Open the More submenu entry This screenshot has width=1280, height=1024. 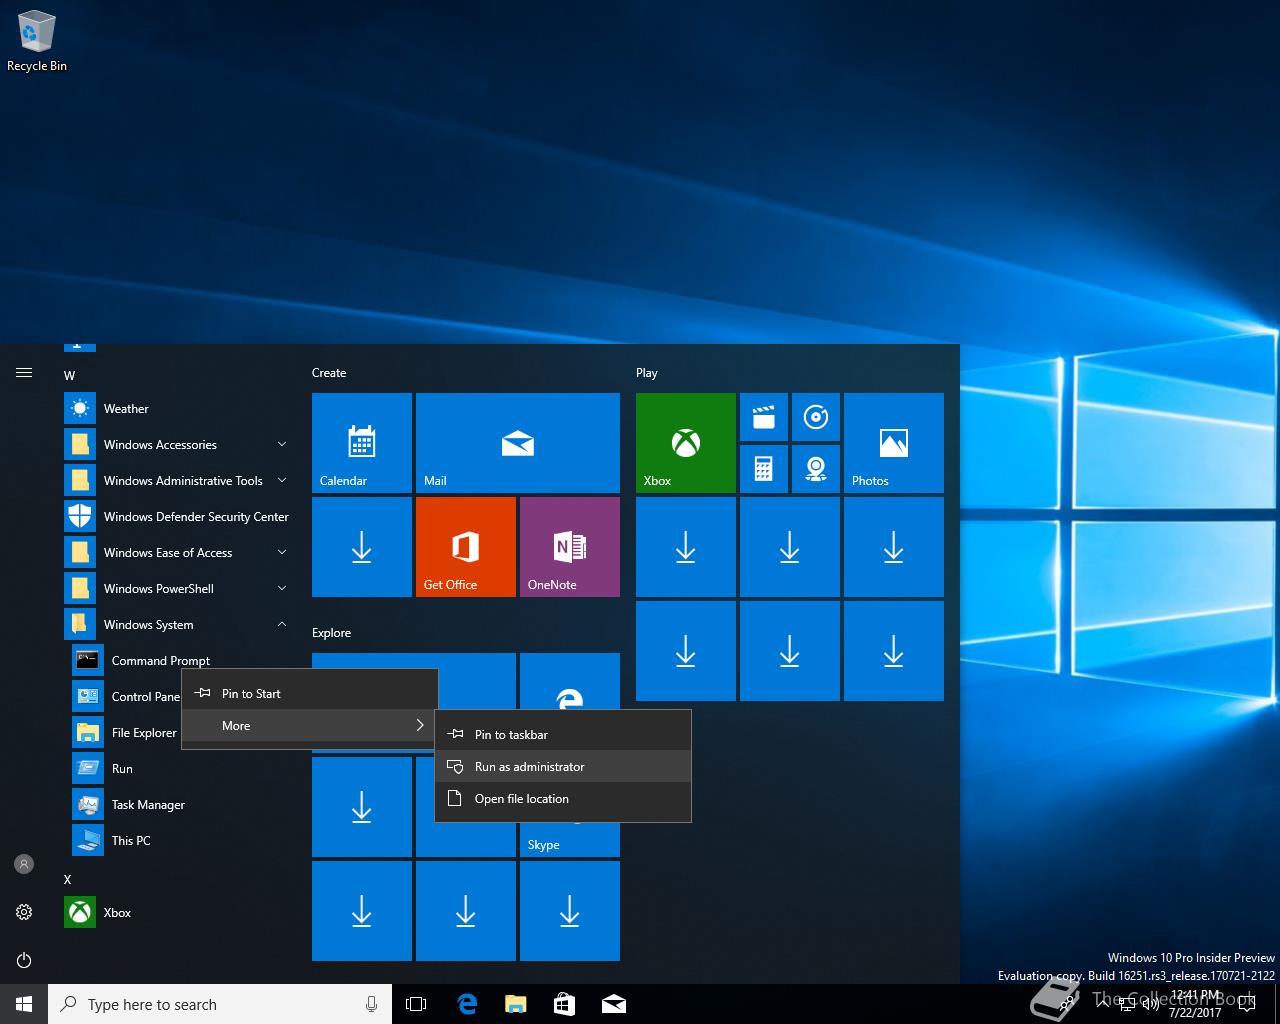(310, 726)
